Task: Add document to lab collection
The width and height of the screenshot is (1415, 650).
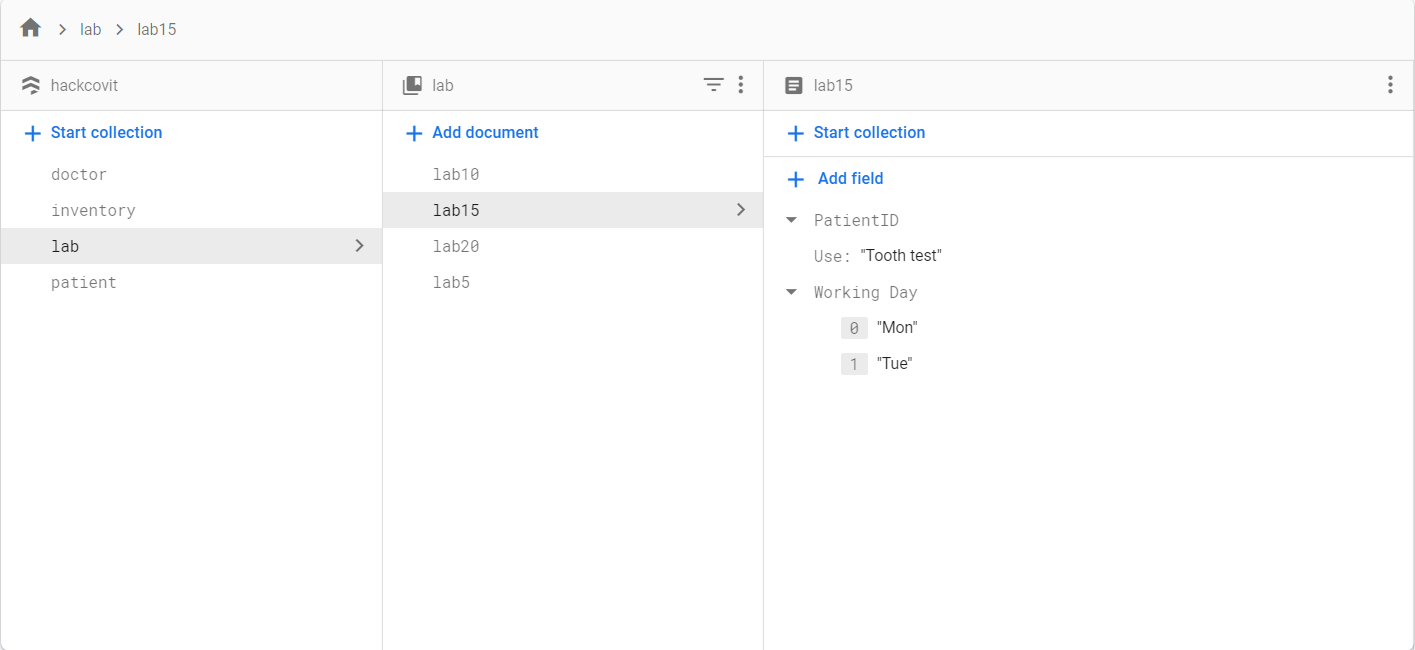Action: coord(485,133)
